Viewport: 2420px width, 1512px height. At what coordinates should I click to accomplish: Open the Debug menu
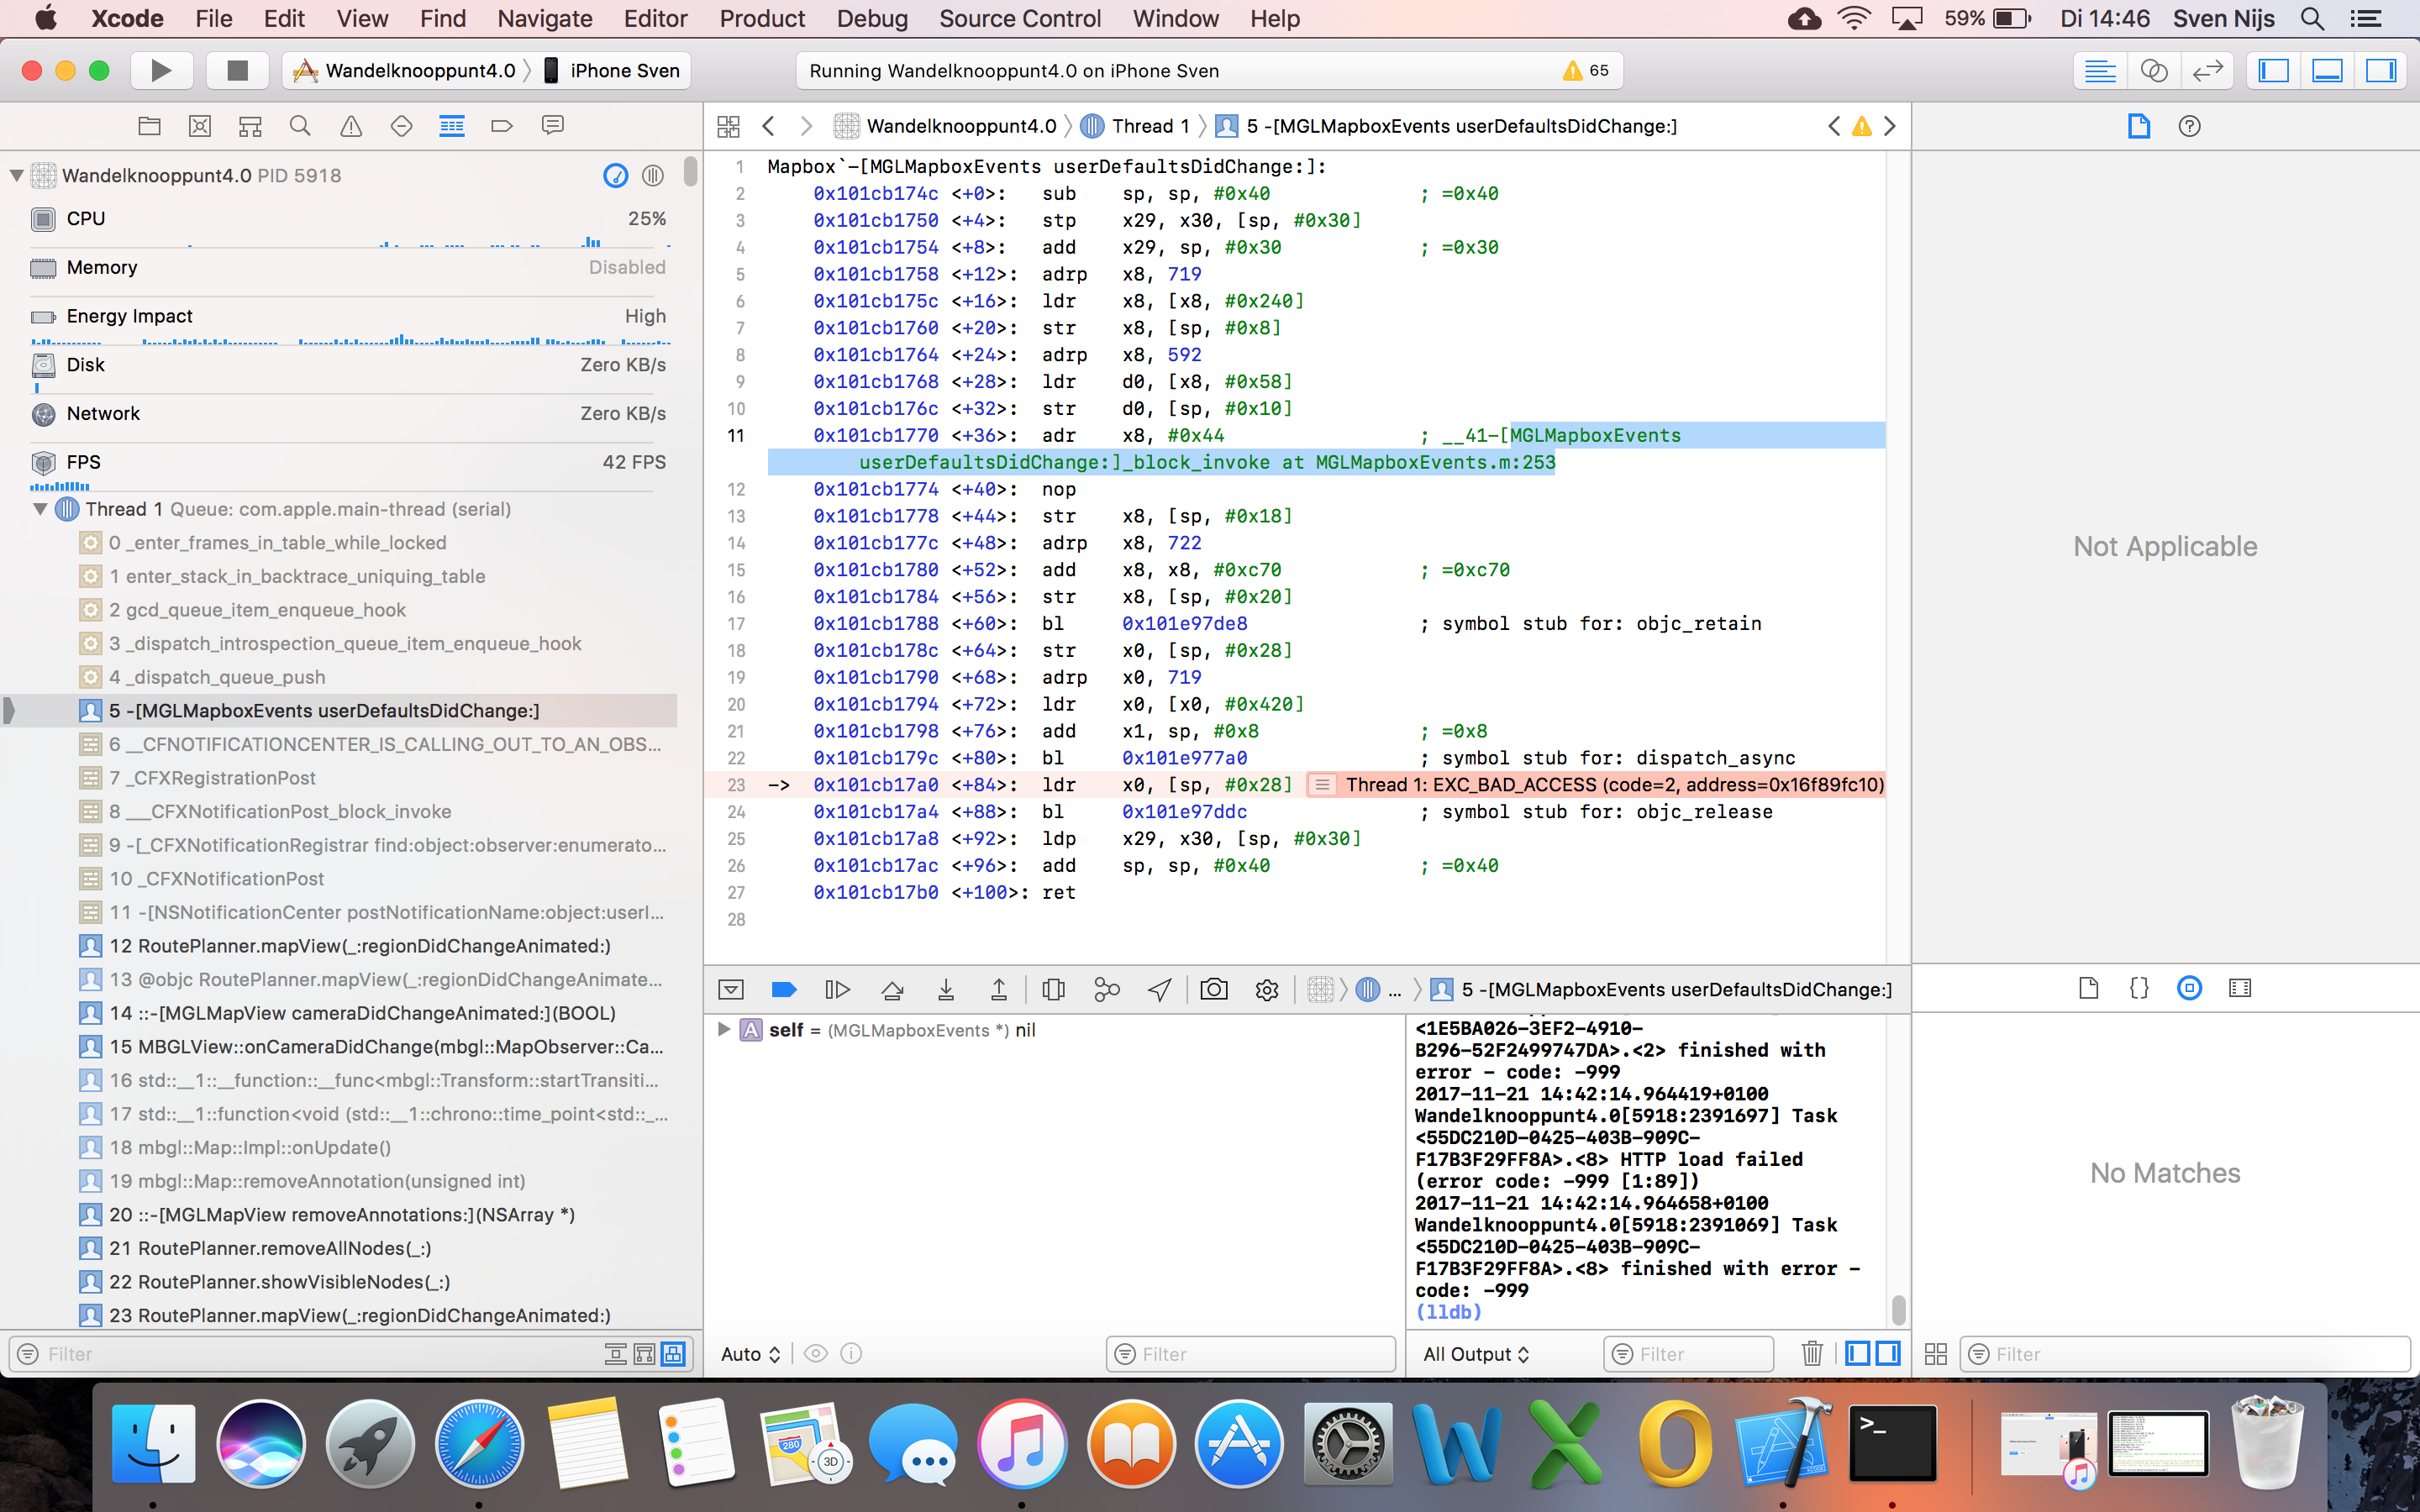click(x=871, y=18)
